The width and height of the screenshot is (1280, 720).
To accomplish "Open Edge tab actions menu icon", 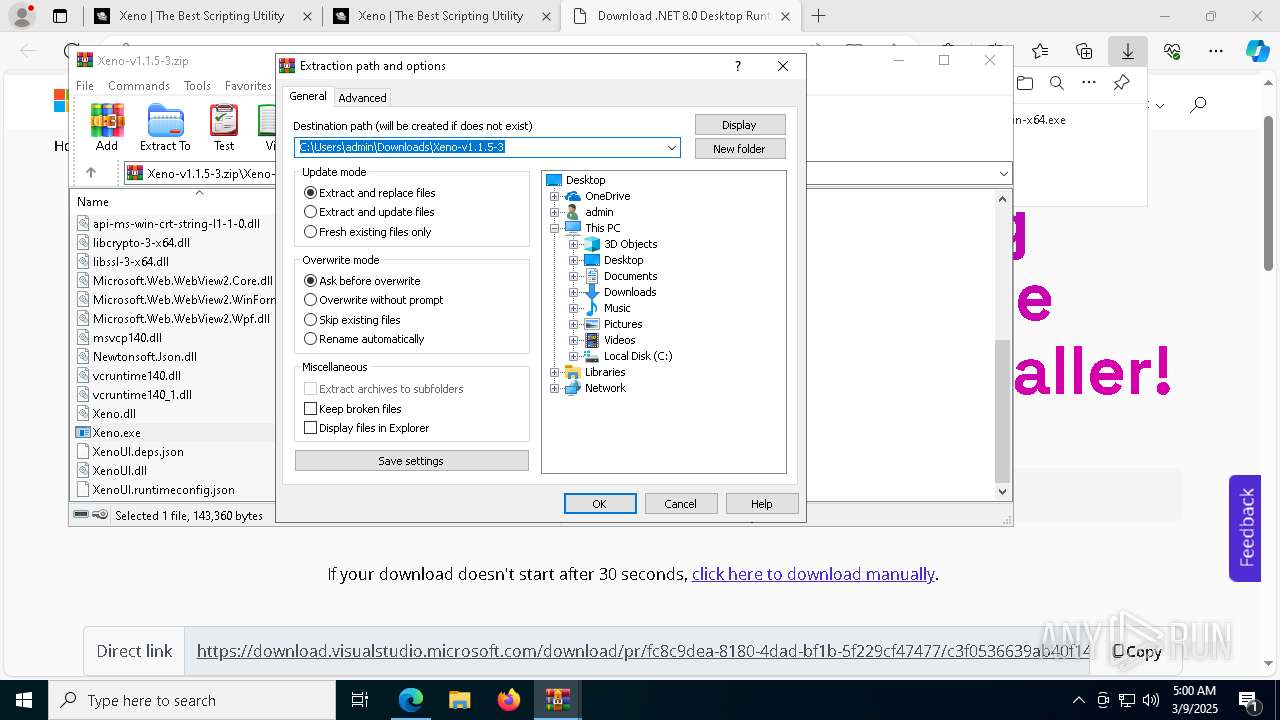I will click(x=60, y=16).
